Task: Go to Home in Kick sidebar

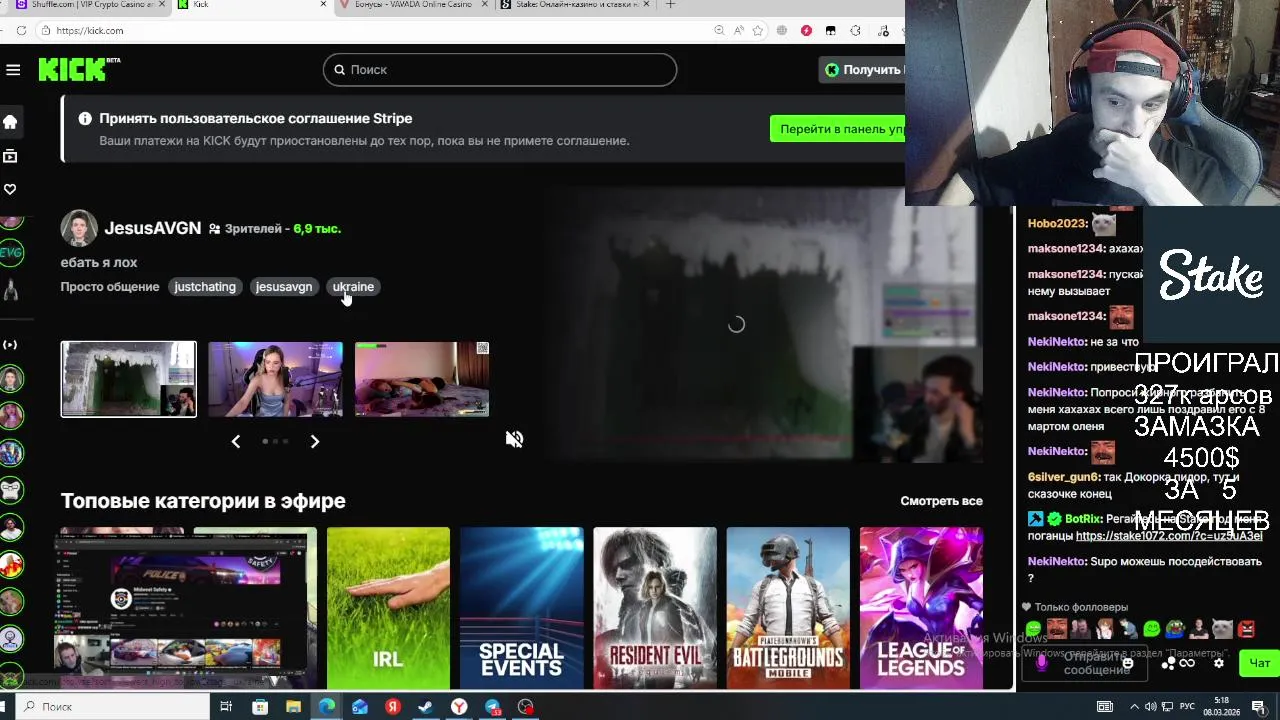Action: (10, 122)
